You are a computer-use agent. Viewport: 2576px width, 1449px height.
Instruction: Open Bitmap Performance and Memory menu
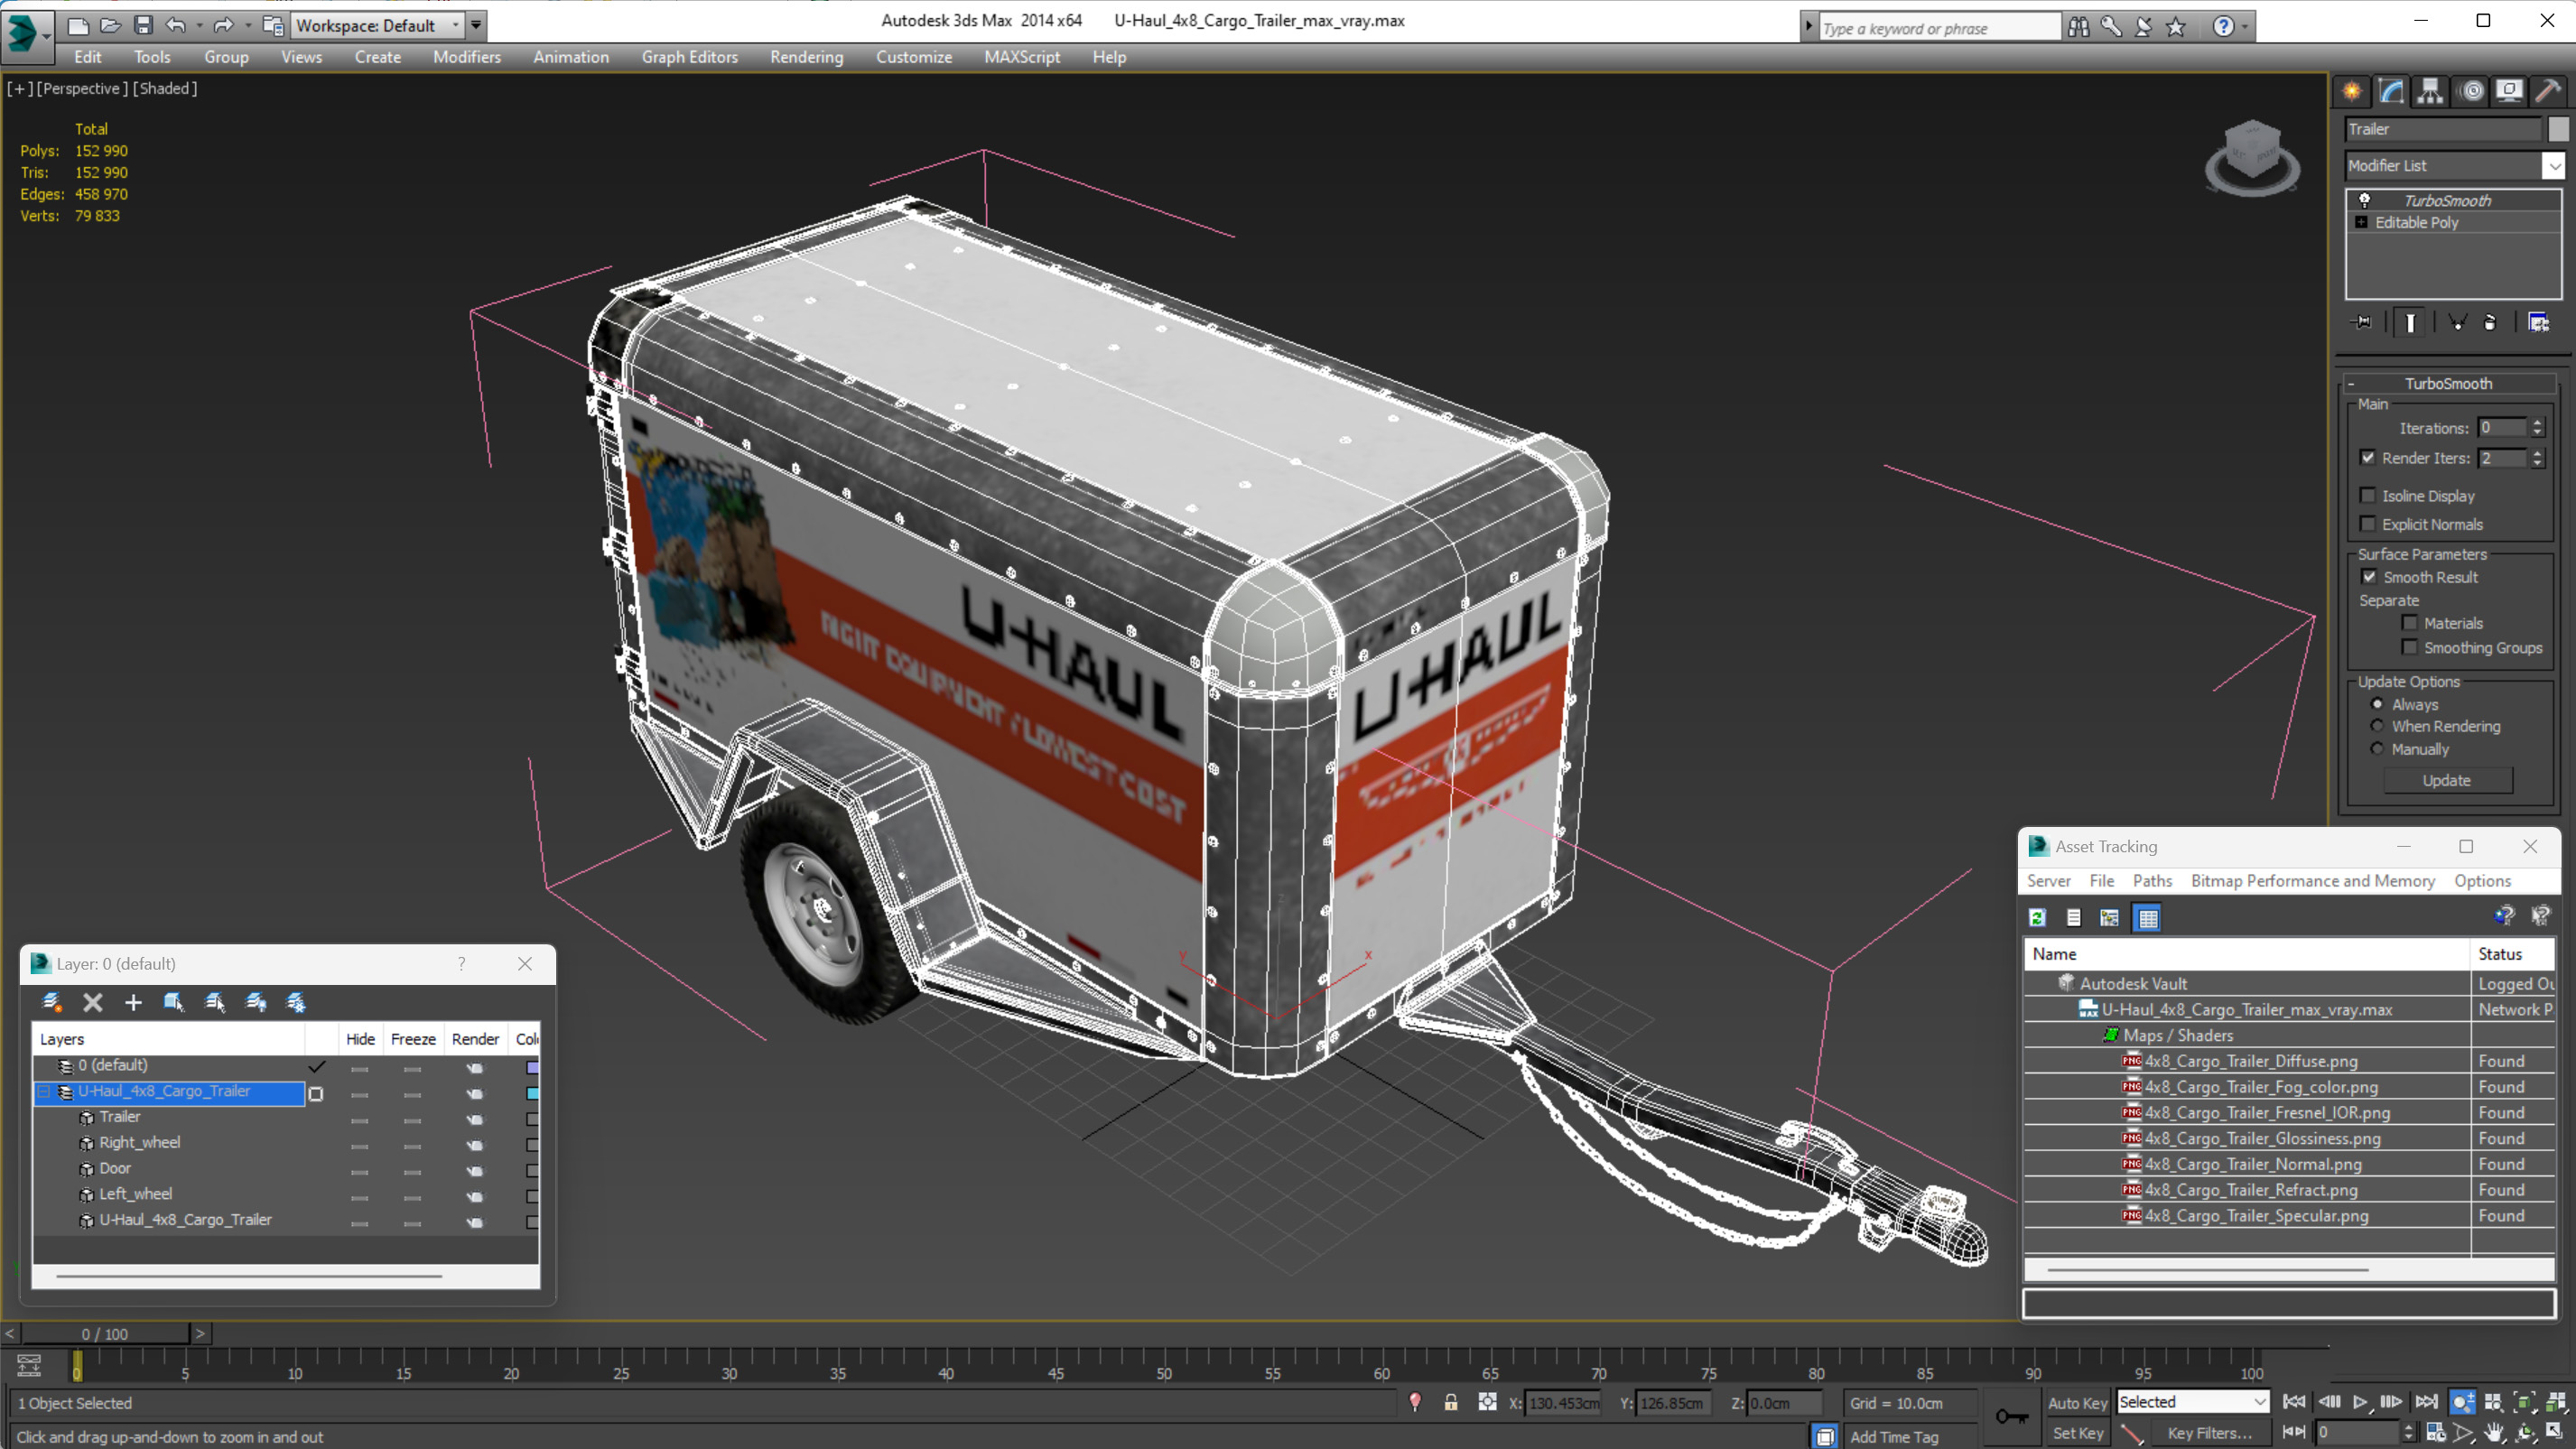coord(2312,880)
